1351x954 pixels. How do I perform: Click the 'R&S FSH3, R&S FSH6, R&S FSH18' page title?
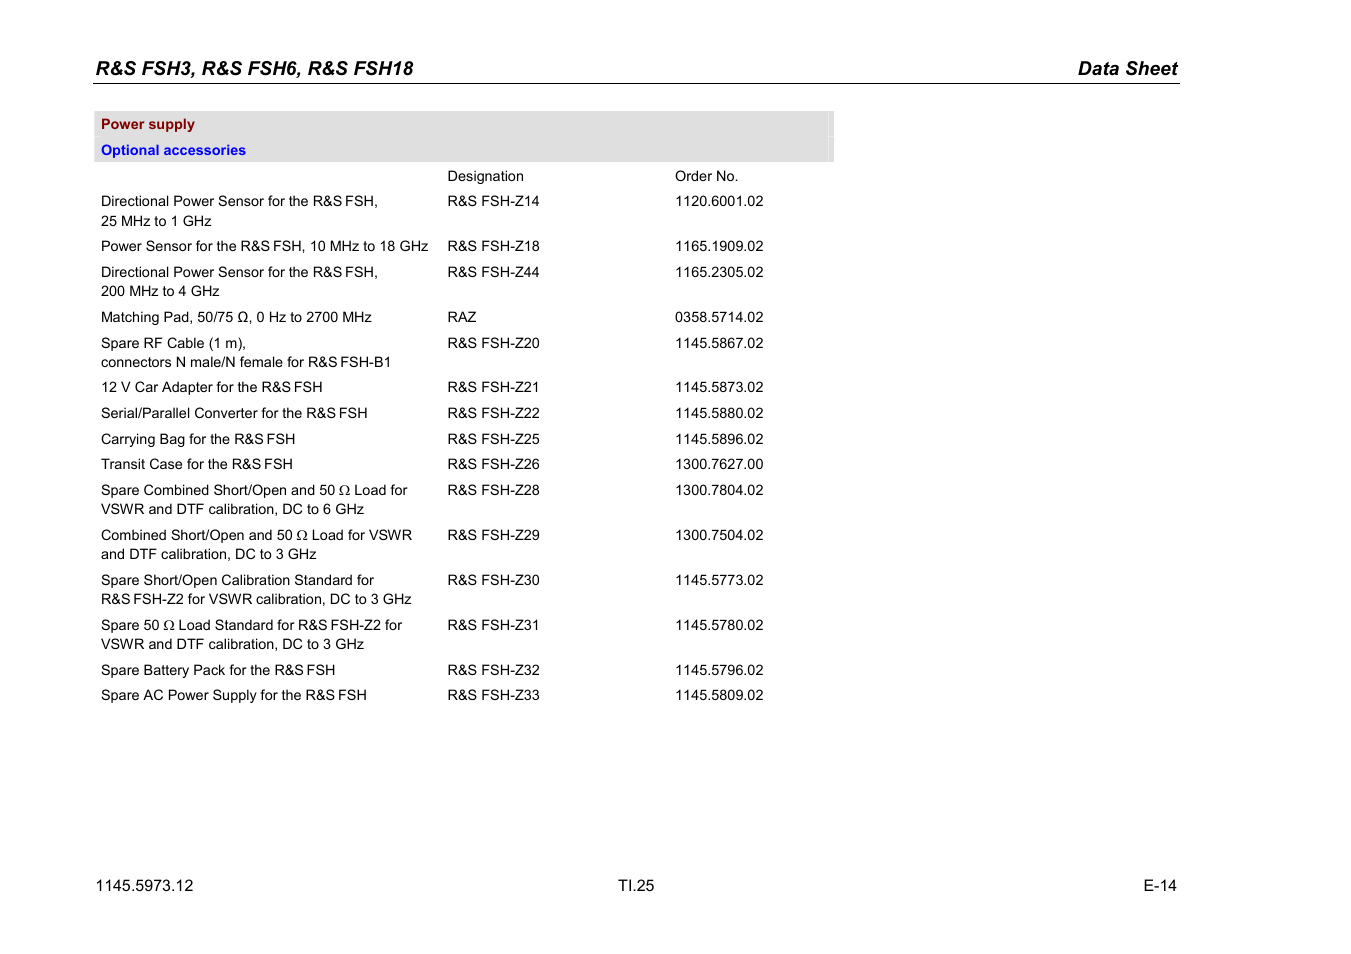click(x=255, y=69)
